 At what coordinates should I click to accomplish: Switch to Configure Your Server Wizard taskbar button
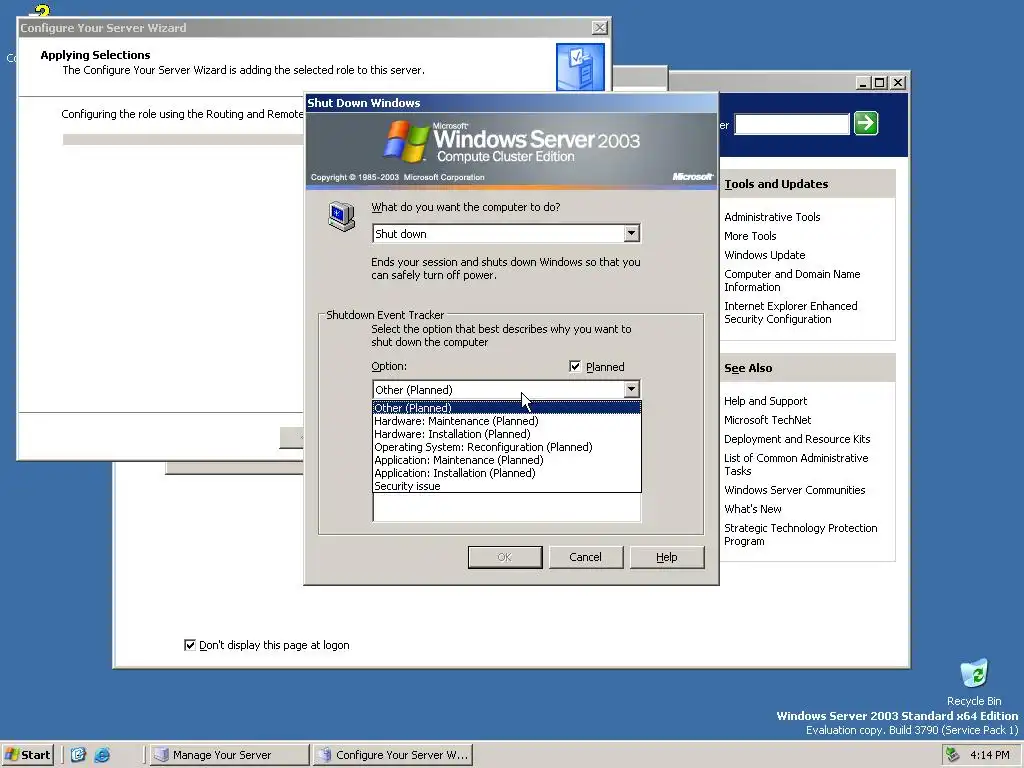pyautogui.click(x=393, y=755)
